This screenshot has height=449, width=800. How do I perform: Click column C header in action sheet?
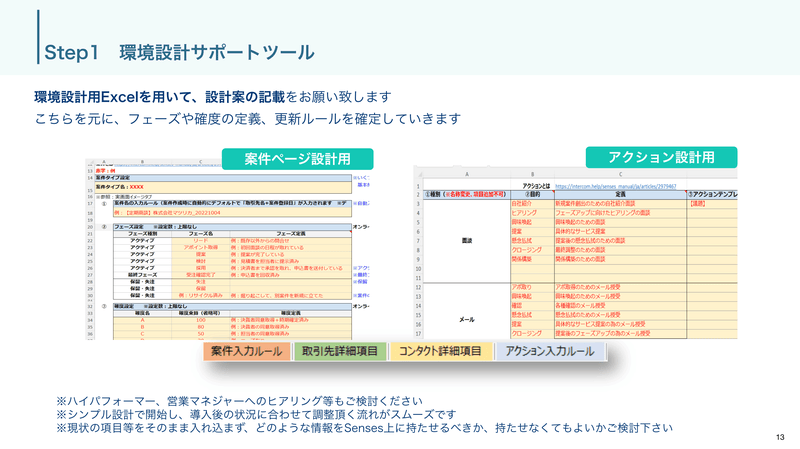(620, 174)
